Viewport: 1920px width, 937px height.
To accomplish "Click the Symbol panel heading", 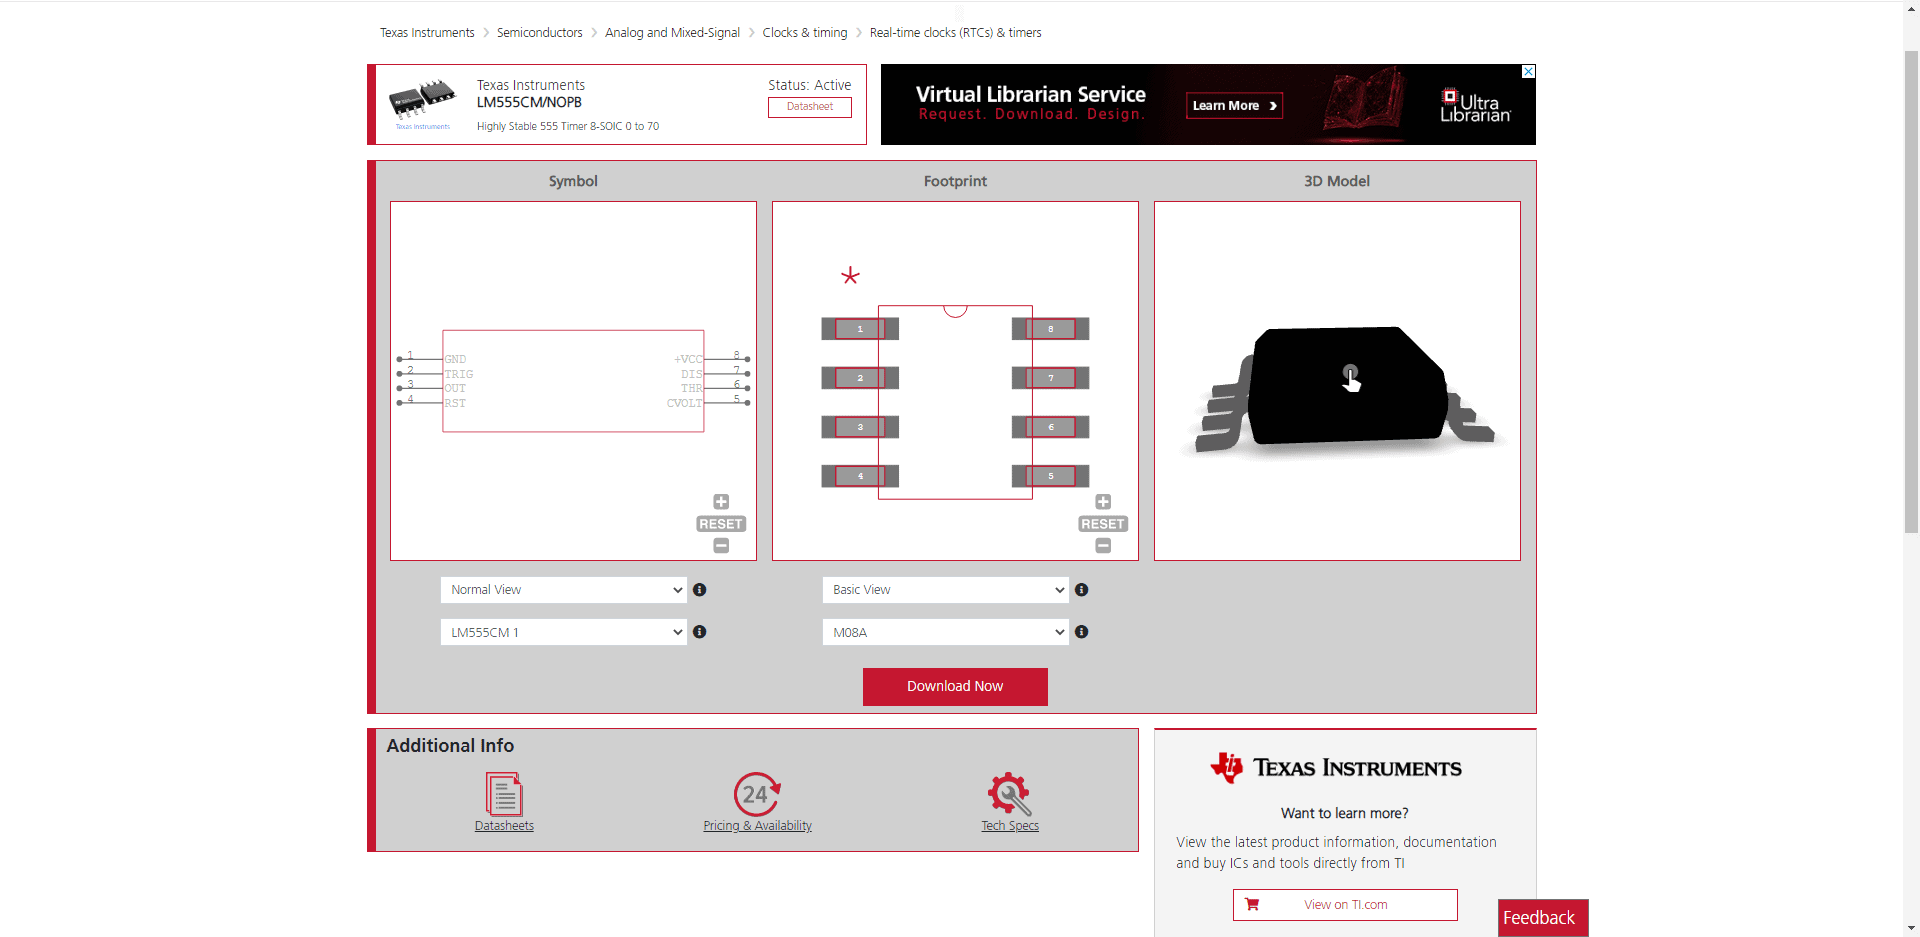I will coord(573,181).
